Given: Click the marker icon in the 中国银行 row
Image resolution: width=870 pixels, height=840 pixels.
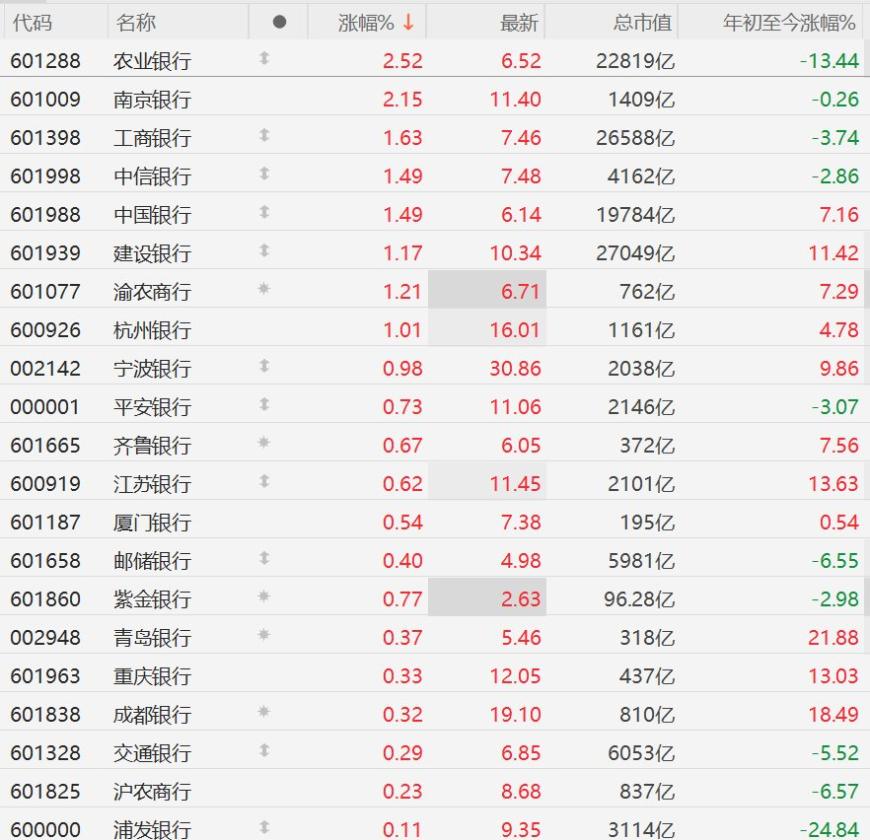Looking at the screenshot, I should (x=265, y=211).
